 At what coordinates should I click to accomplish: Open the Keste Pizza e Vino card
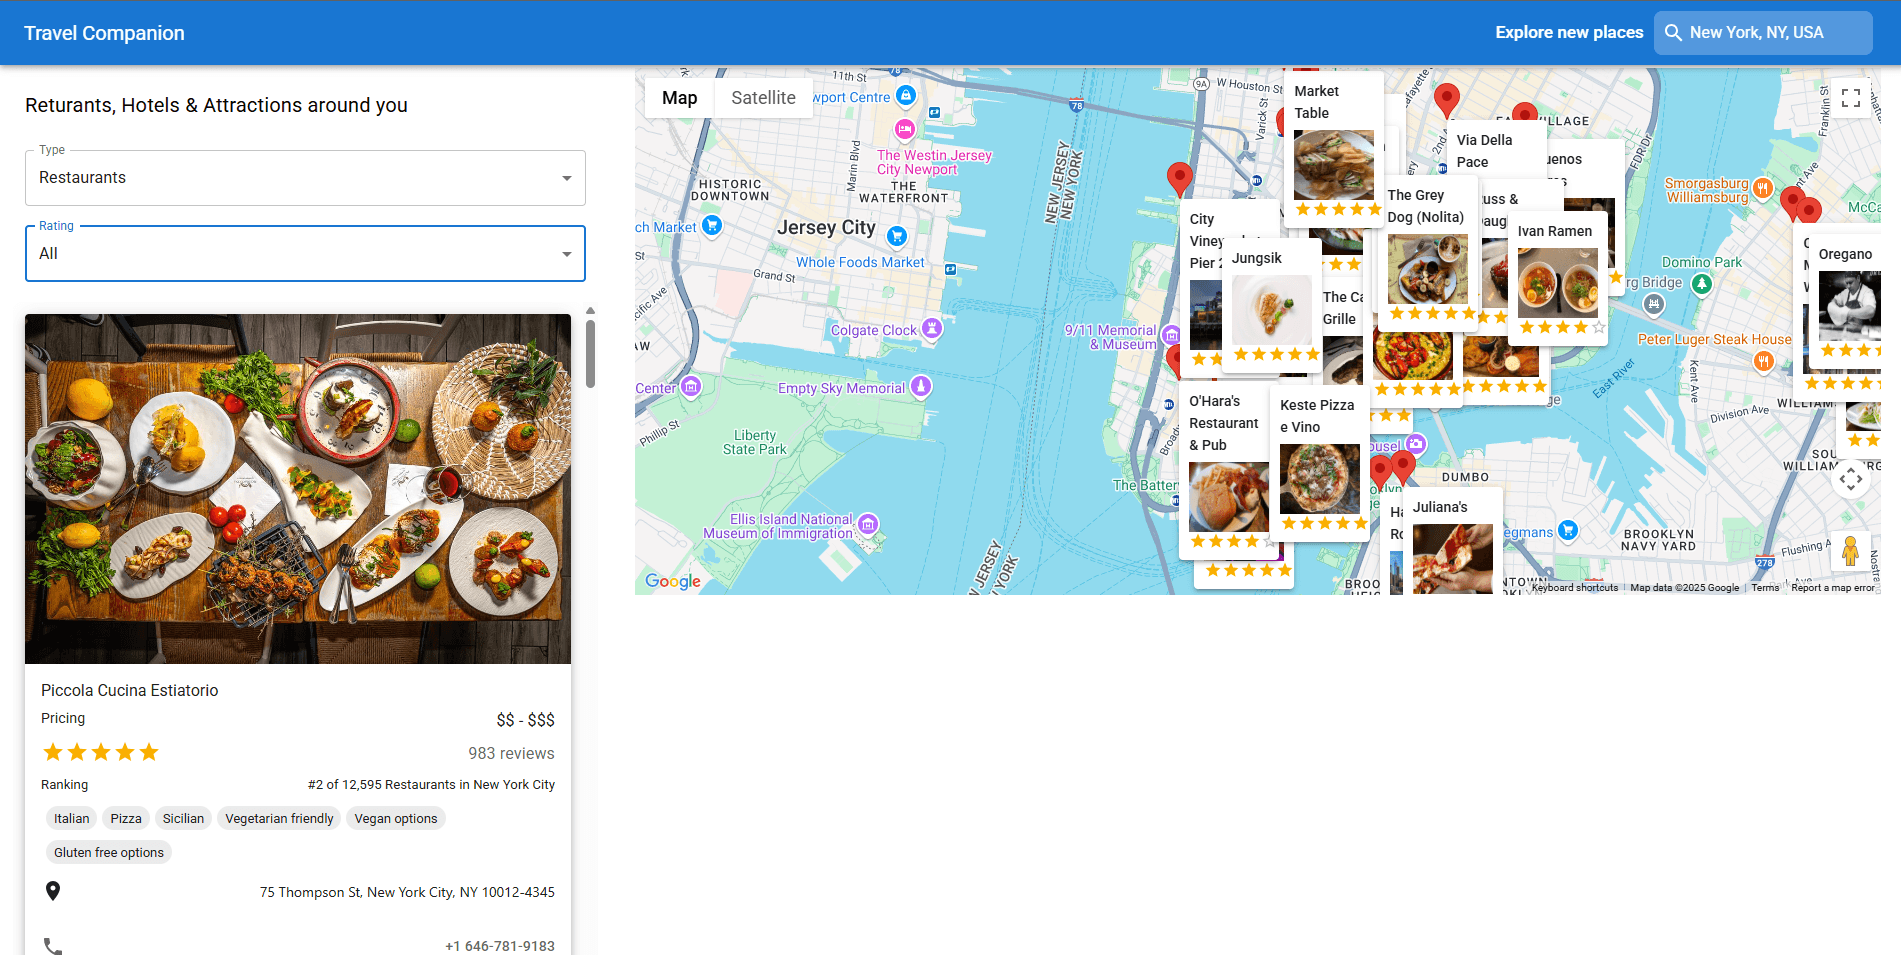pyautogui.click(x=1320, y=464)
